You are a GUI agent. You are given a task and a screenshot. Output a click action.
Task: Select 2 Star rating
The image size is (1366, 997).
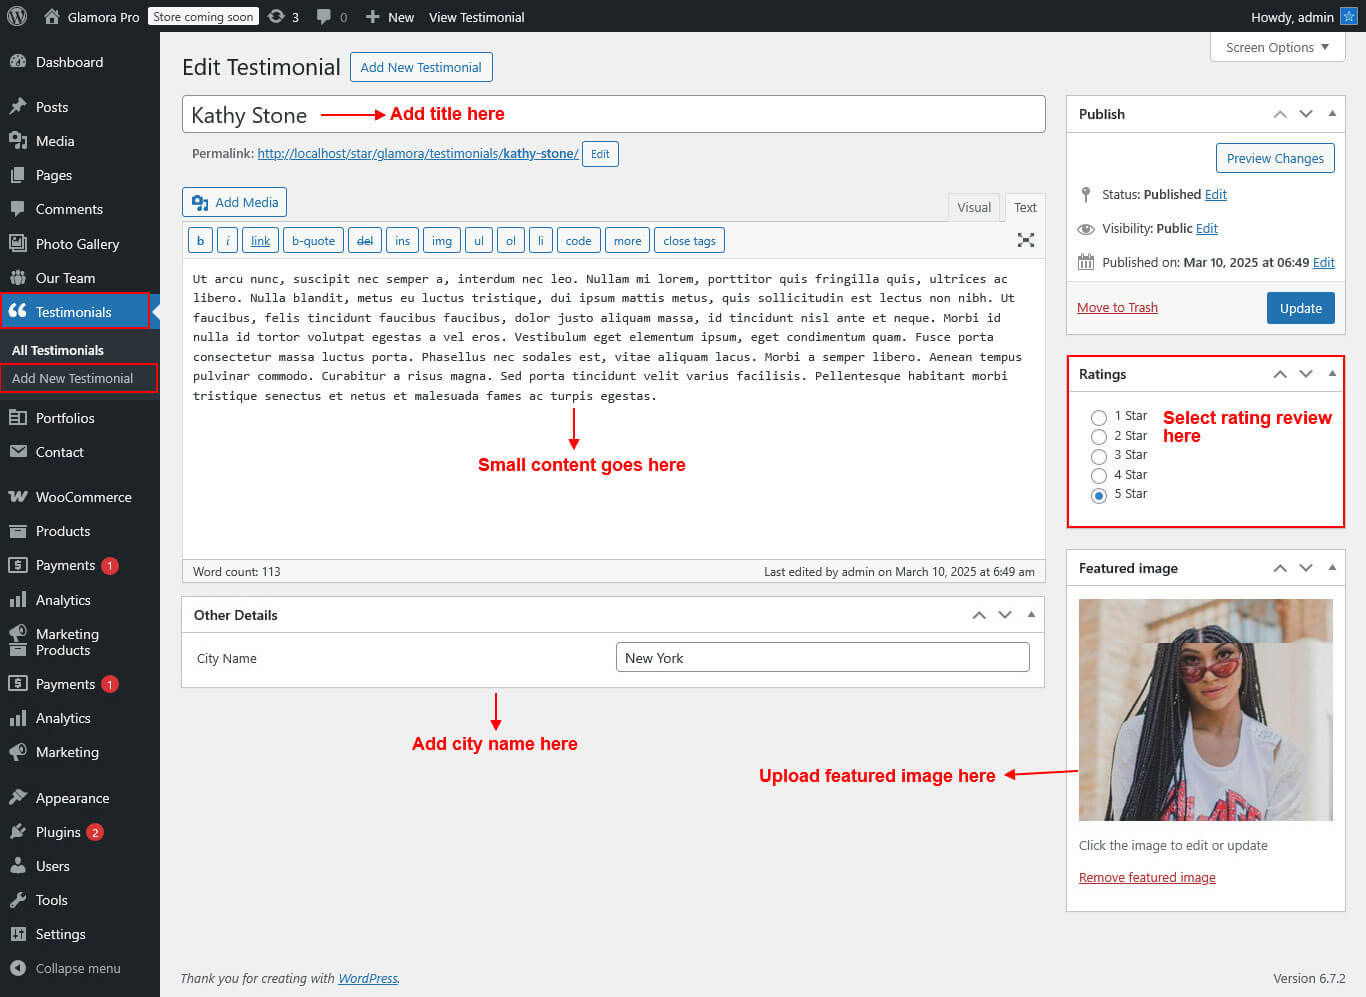tap(1098, 436)
